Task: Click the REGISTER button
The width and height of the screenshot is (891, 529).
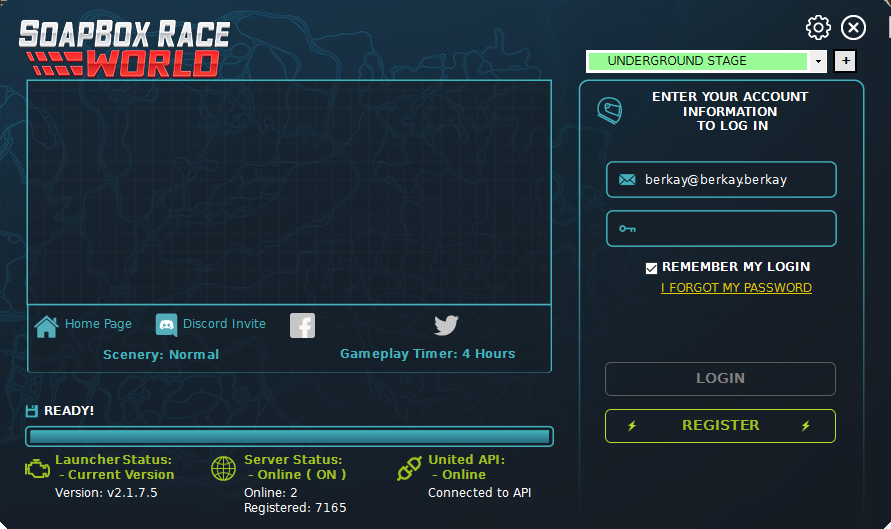Action: pos(721,426)
